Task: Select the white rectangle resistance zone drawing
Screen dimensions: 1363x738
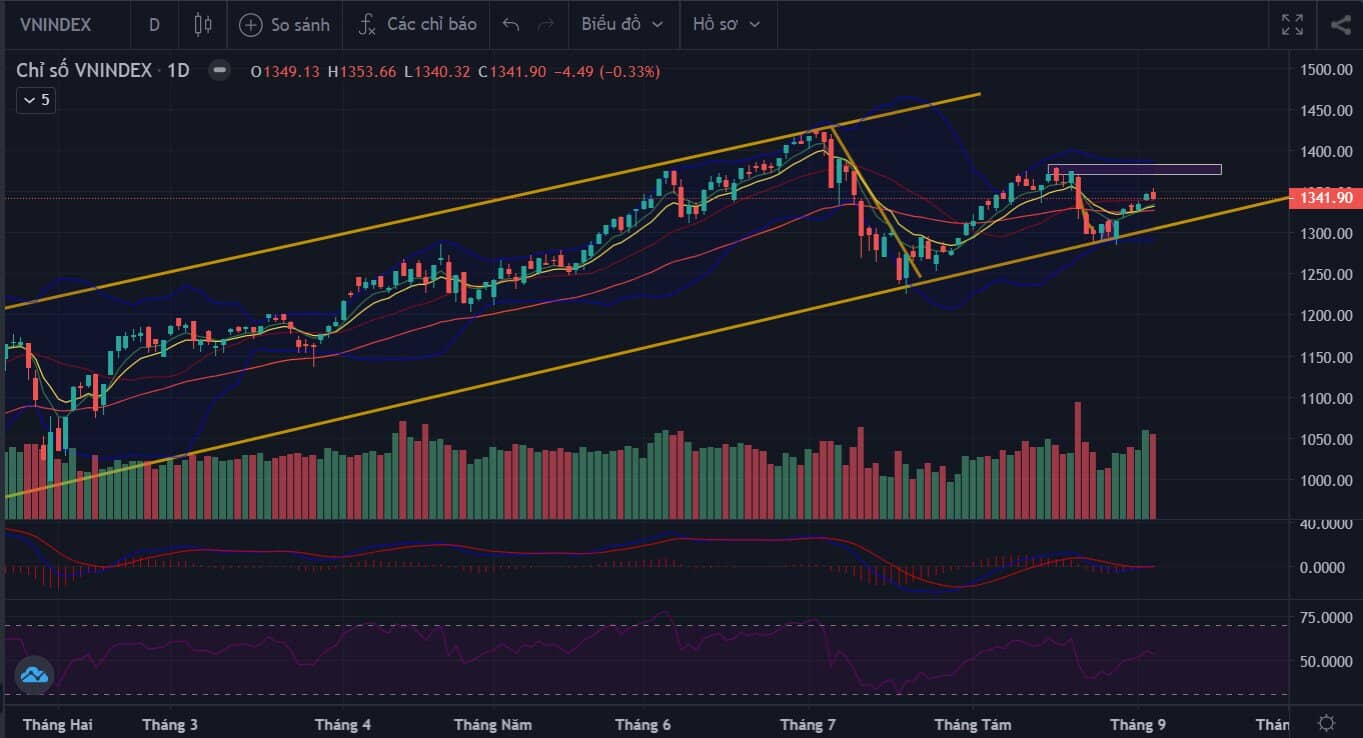Action: 1134,169
